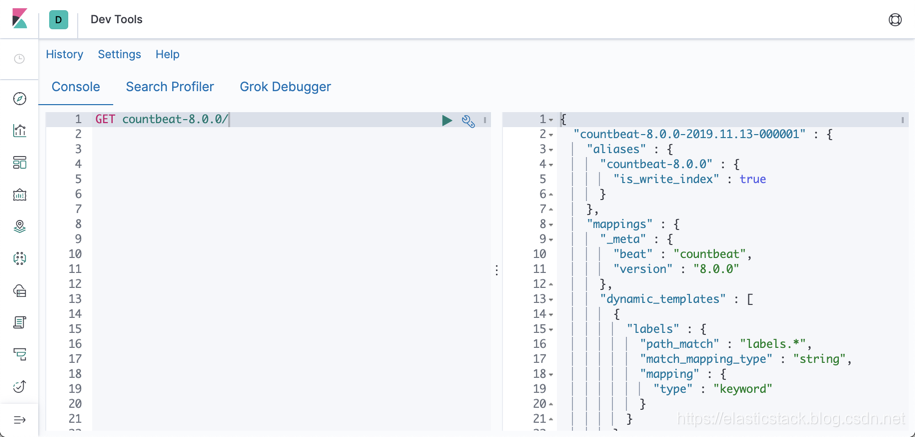
Task: Collapse mapping block at line 18
Action: [551, 375]
